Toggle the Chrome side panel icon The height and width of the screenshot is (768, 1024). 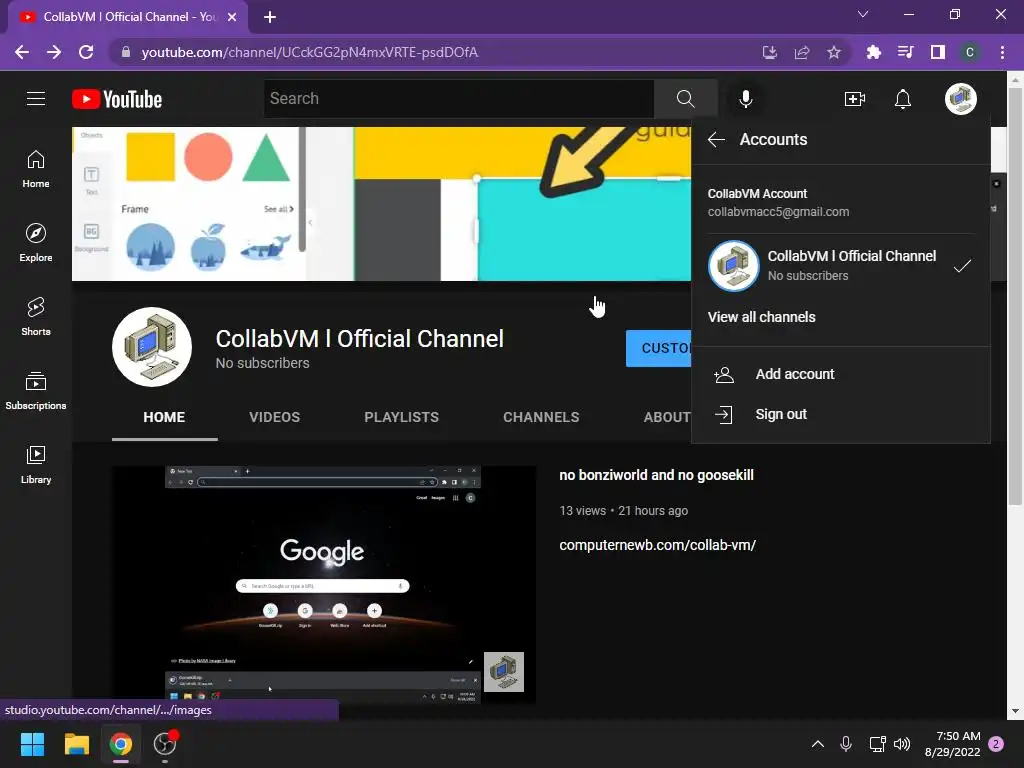tap(937, 52)
